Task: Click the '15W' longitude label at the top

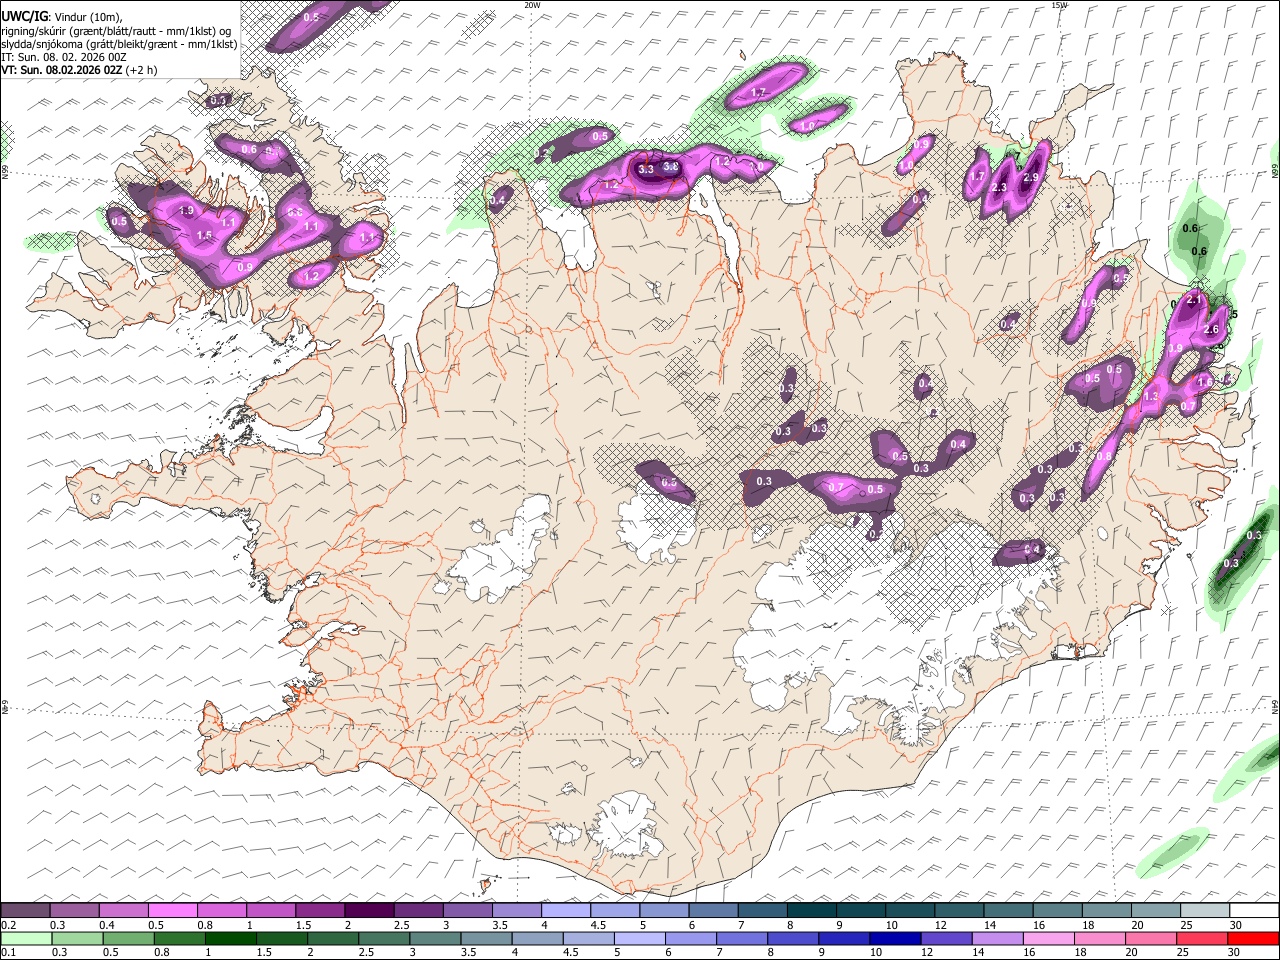Action: [1060, 5]
